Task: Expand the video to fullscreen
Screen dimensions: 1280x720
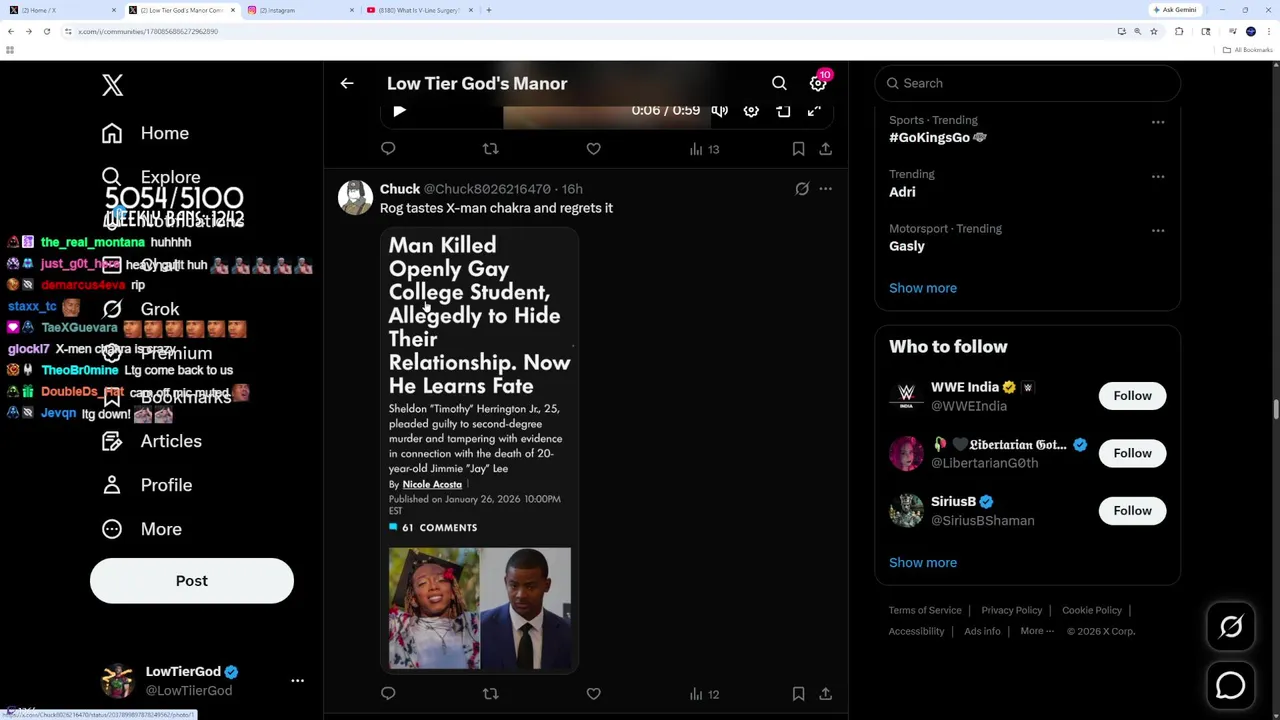Action: [x=815, y=111]
